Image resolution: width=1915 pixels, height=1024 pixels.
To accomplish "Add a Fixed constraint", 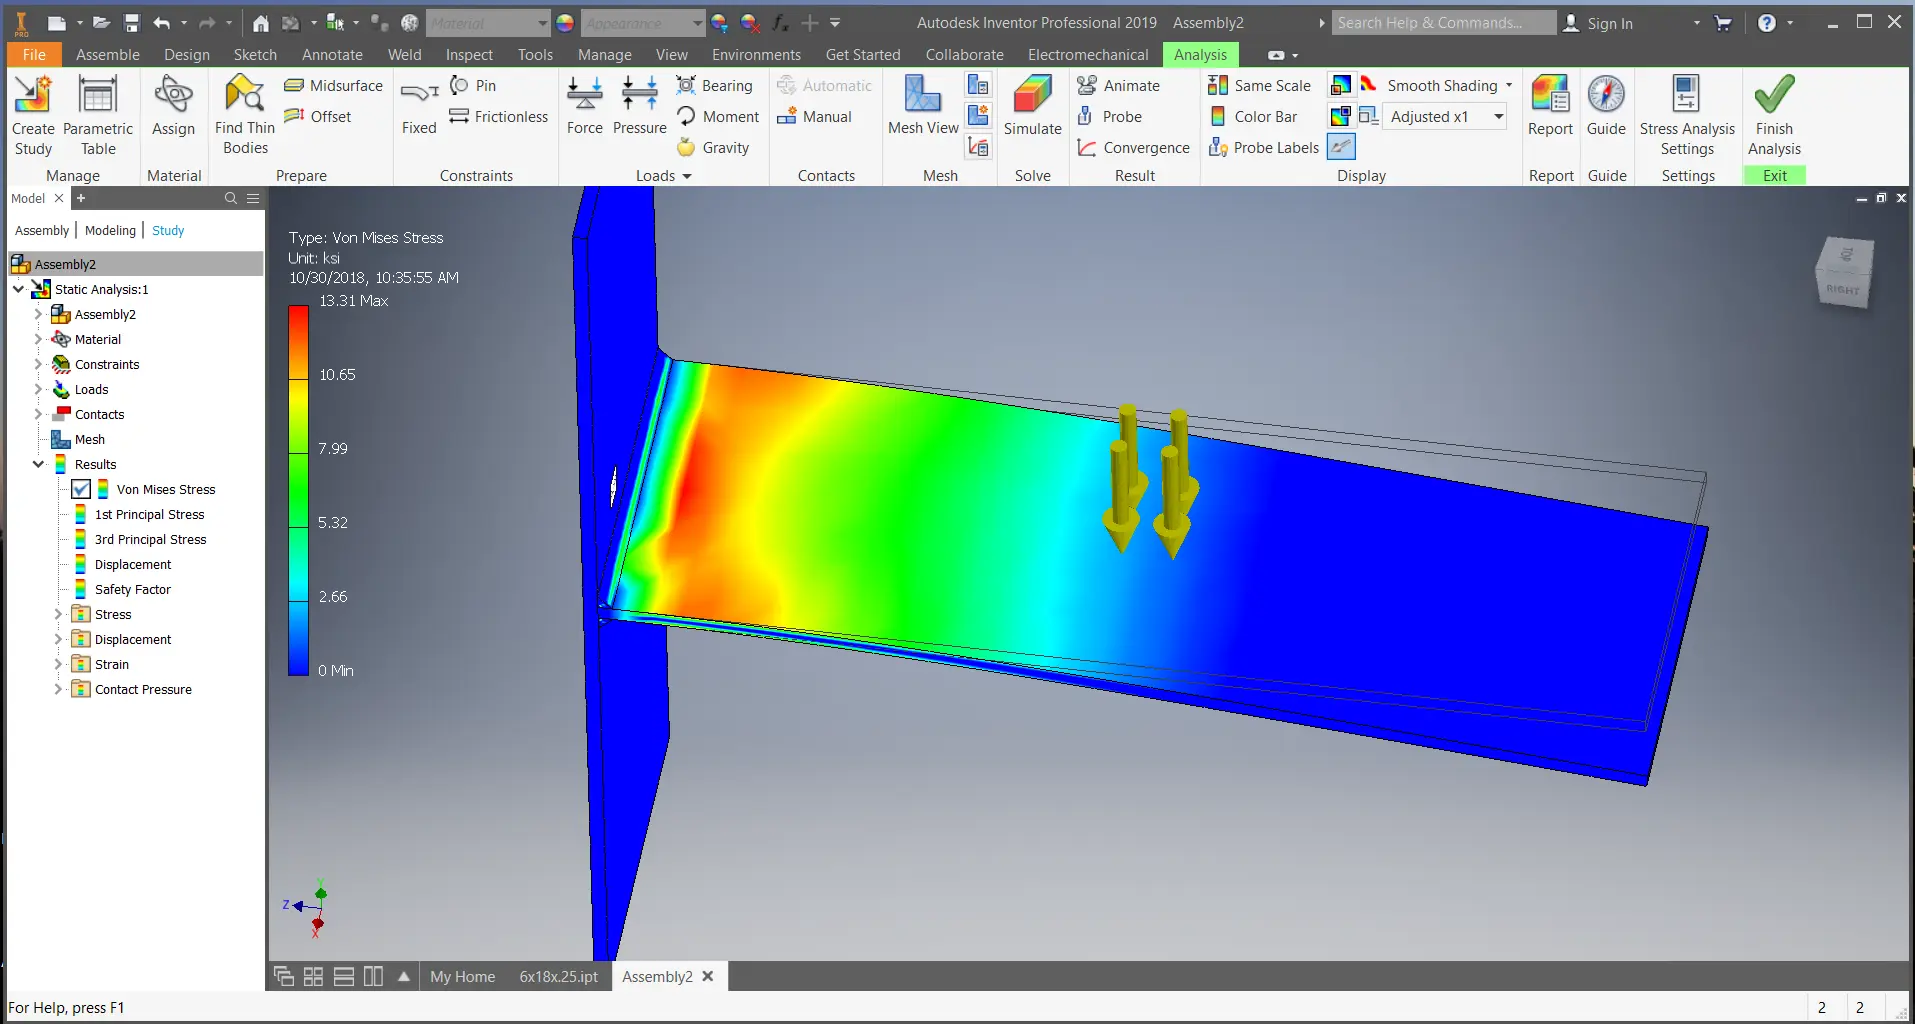I will [419, 106].
